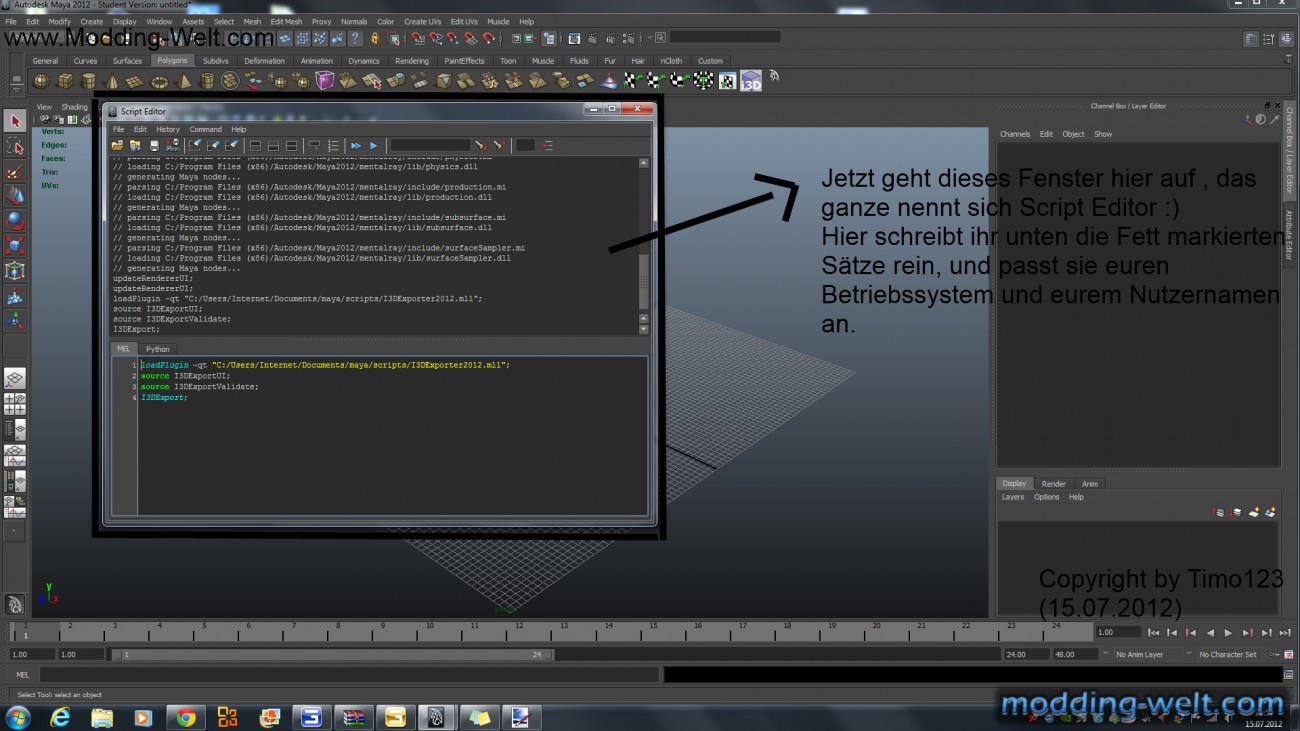The width and height of the screenshot is (1300, 731).
Task: Show both history and input panes
Action: [x=291, y=146]
